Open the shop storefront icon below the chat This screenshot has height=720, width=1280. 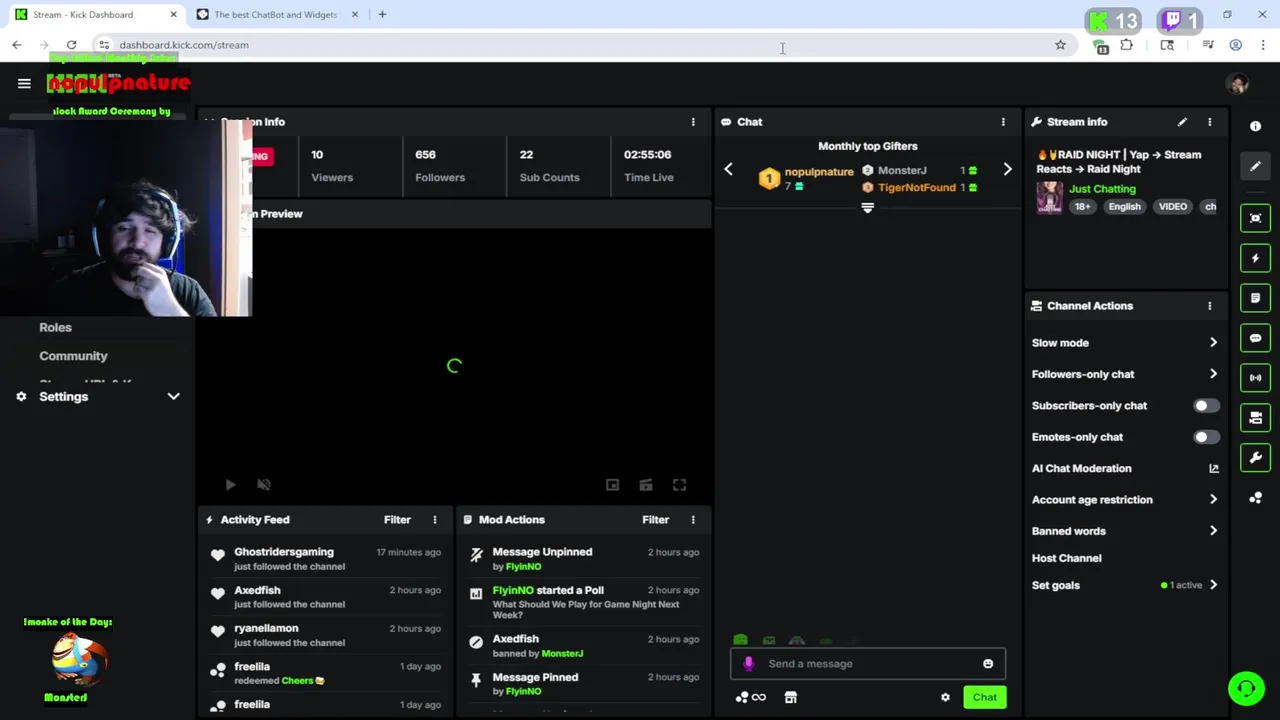pyautogui.click(x=790, y=698)
